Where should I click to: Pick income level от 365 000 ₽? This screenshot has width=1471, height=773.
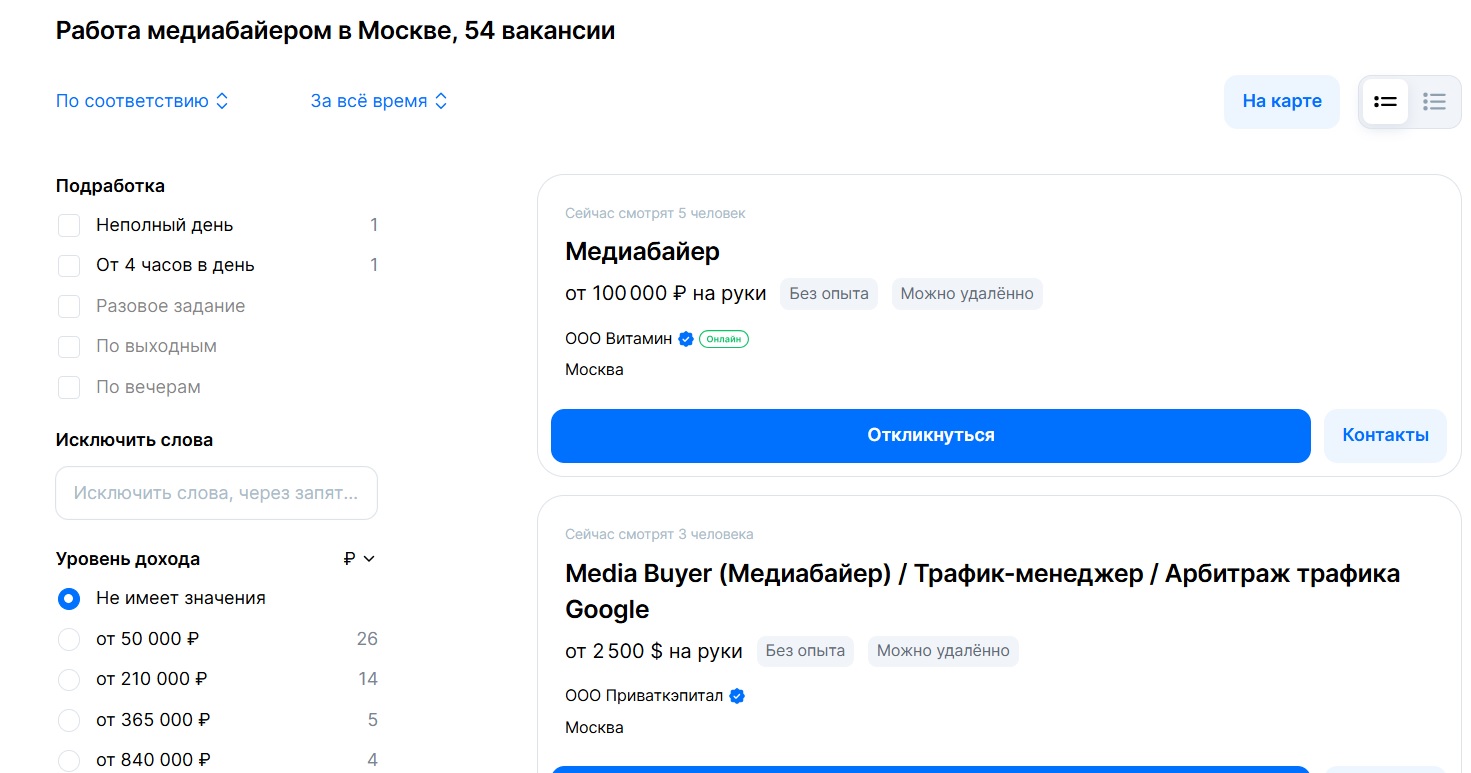pos(69,720)
